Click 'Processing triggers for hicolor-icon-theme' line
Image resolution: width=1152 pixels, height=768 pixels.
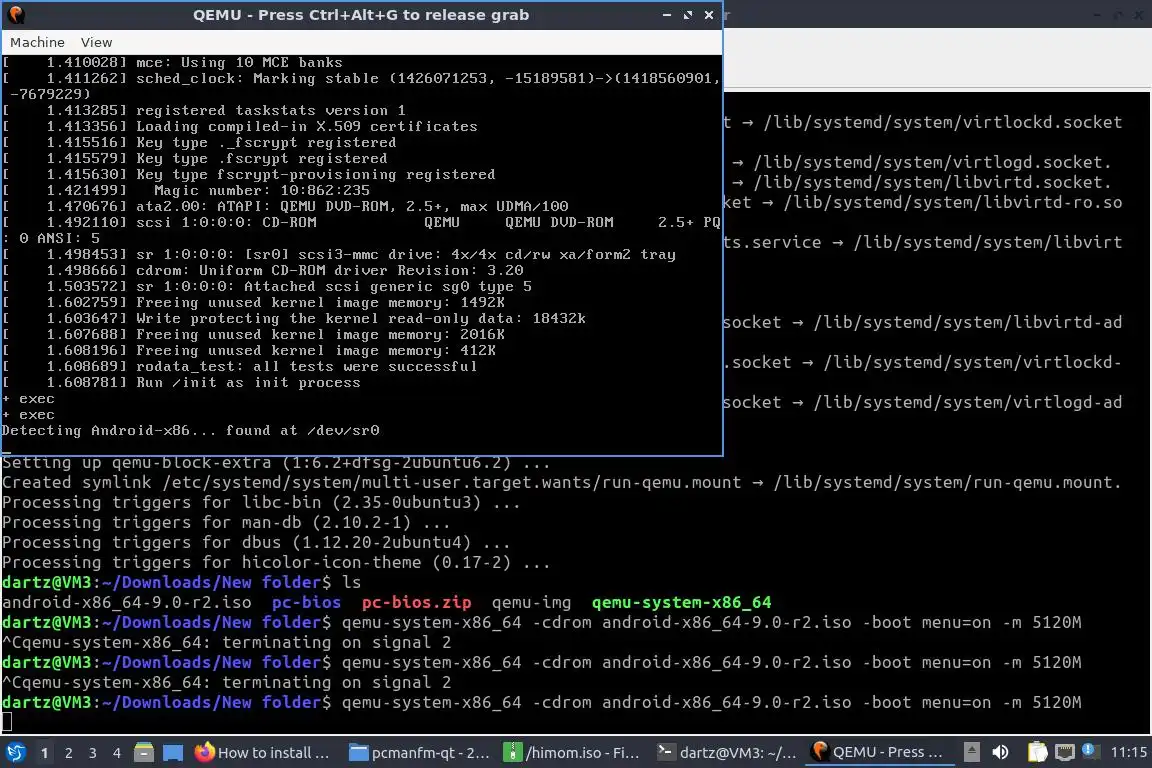point(276,563)
